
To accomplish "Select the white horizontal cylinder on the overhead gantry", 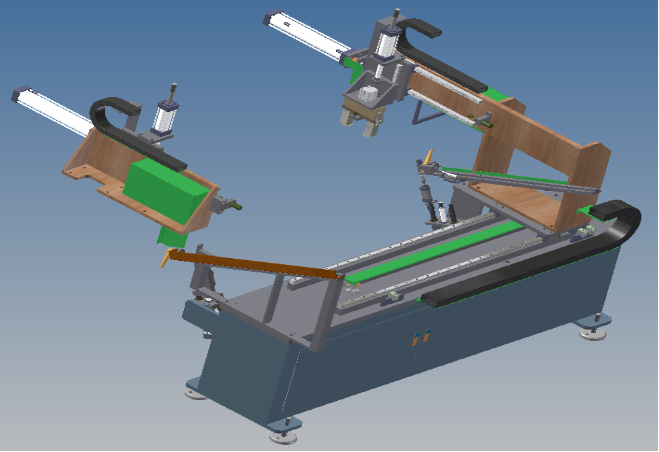I will [x=308, y=36].
